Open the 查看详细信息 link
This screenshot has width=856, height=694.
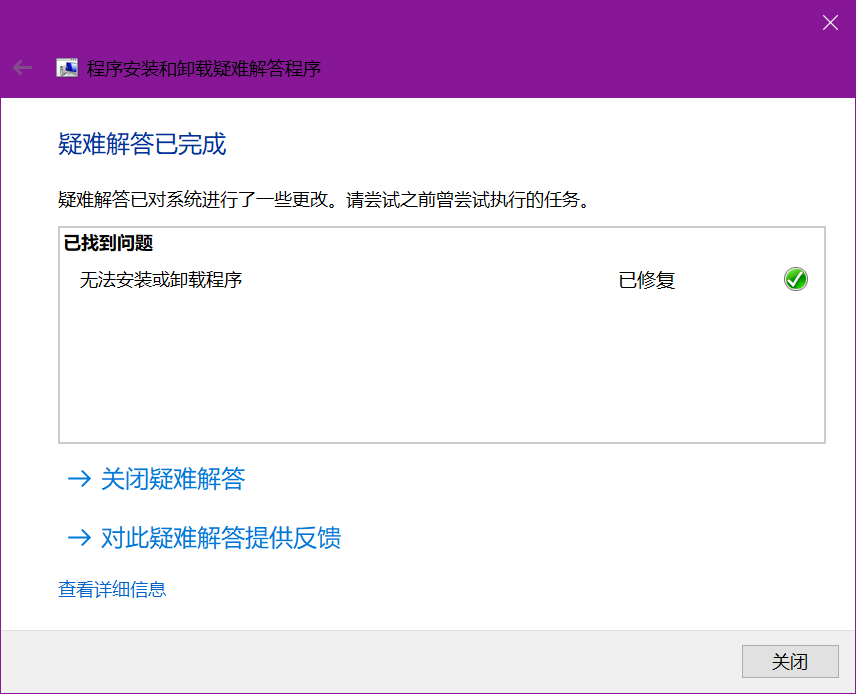pos(112,589)
